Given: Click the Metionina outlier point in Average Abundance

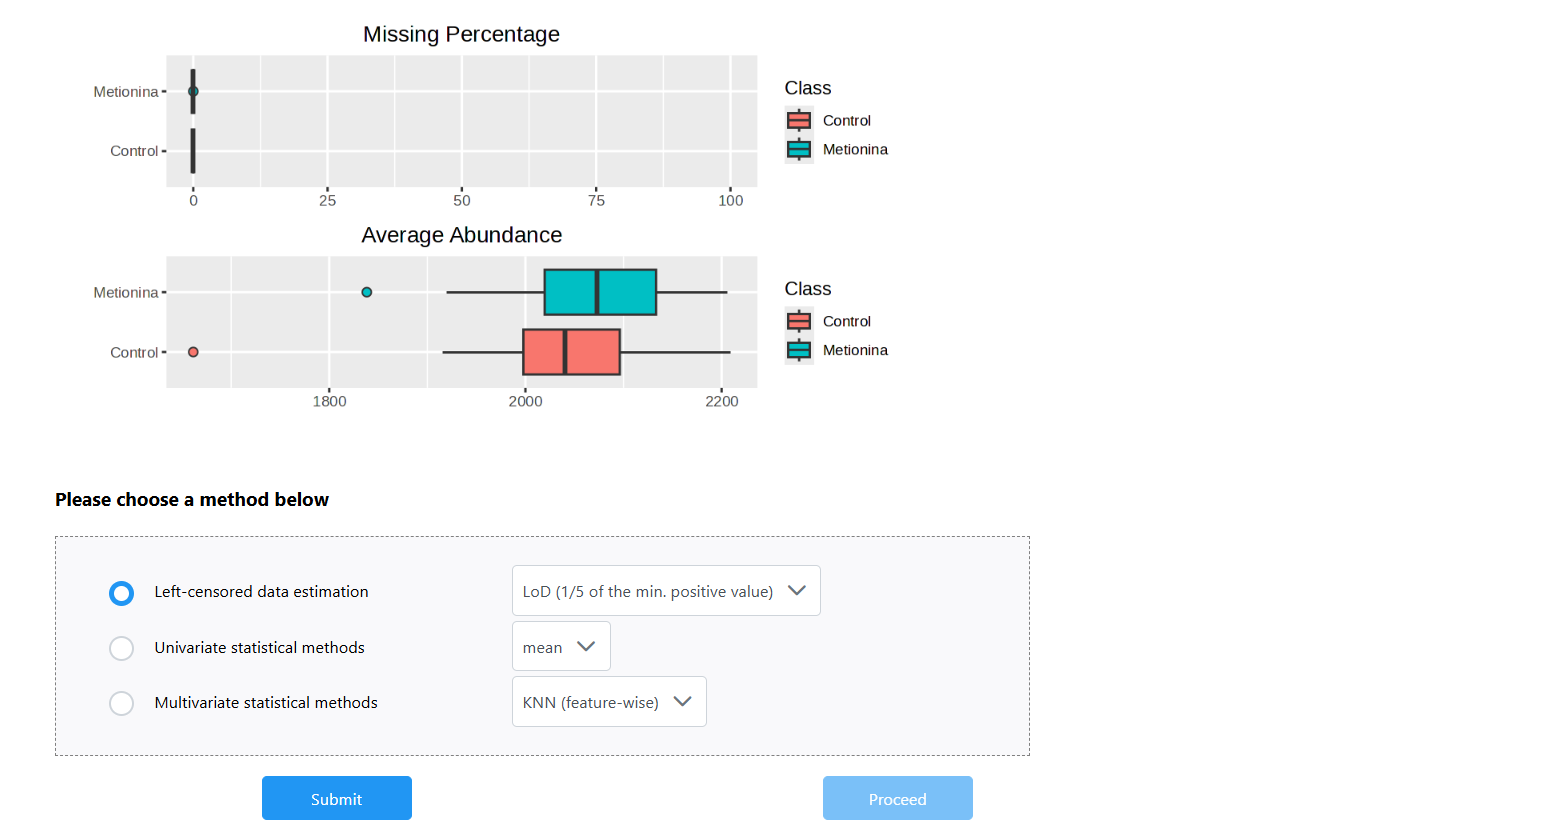Looking at the screenshot, I should [367, 292].
